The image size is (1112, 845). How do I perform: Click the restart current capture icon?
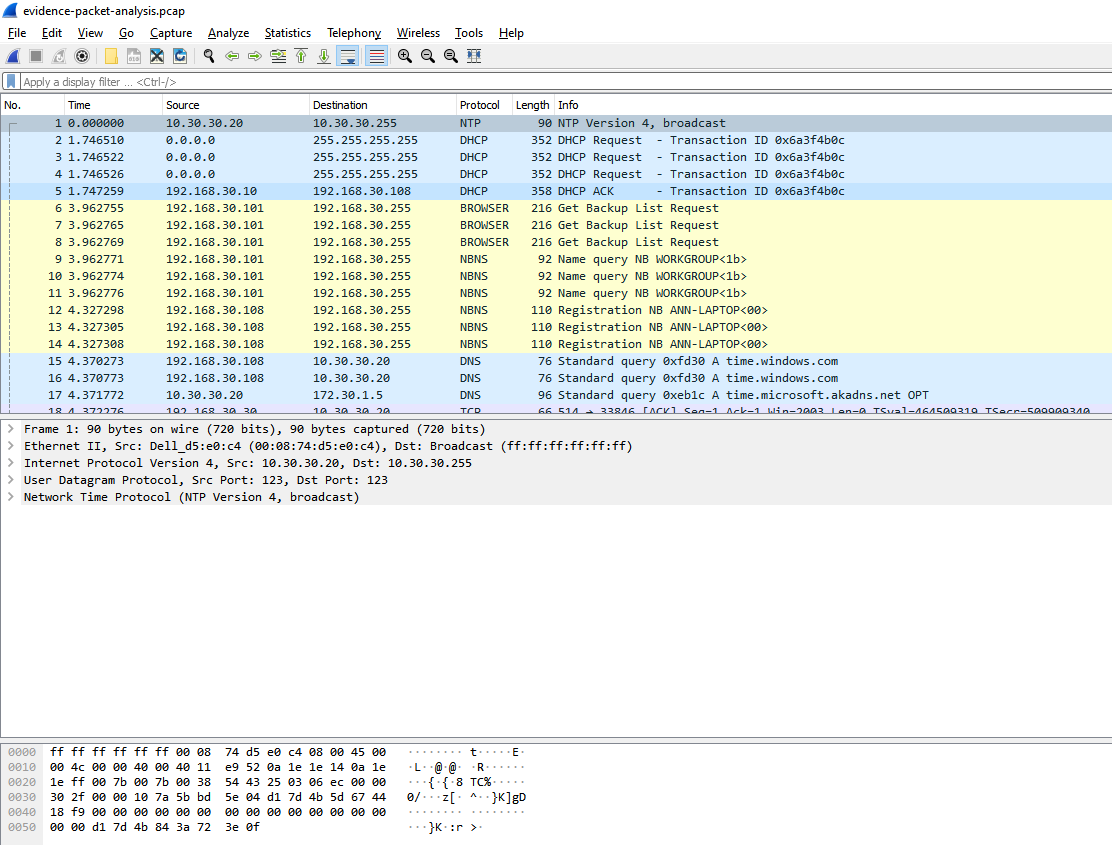pos(59,56)
